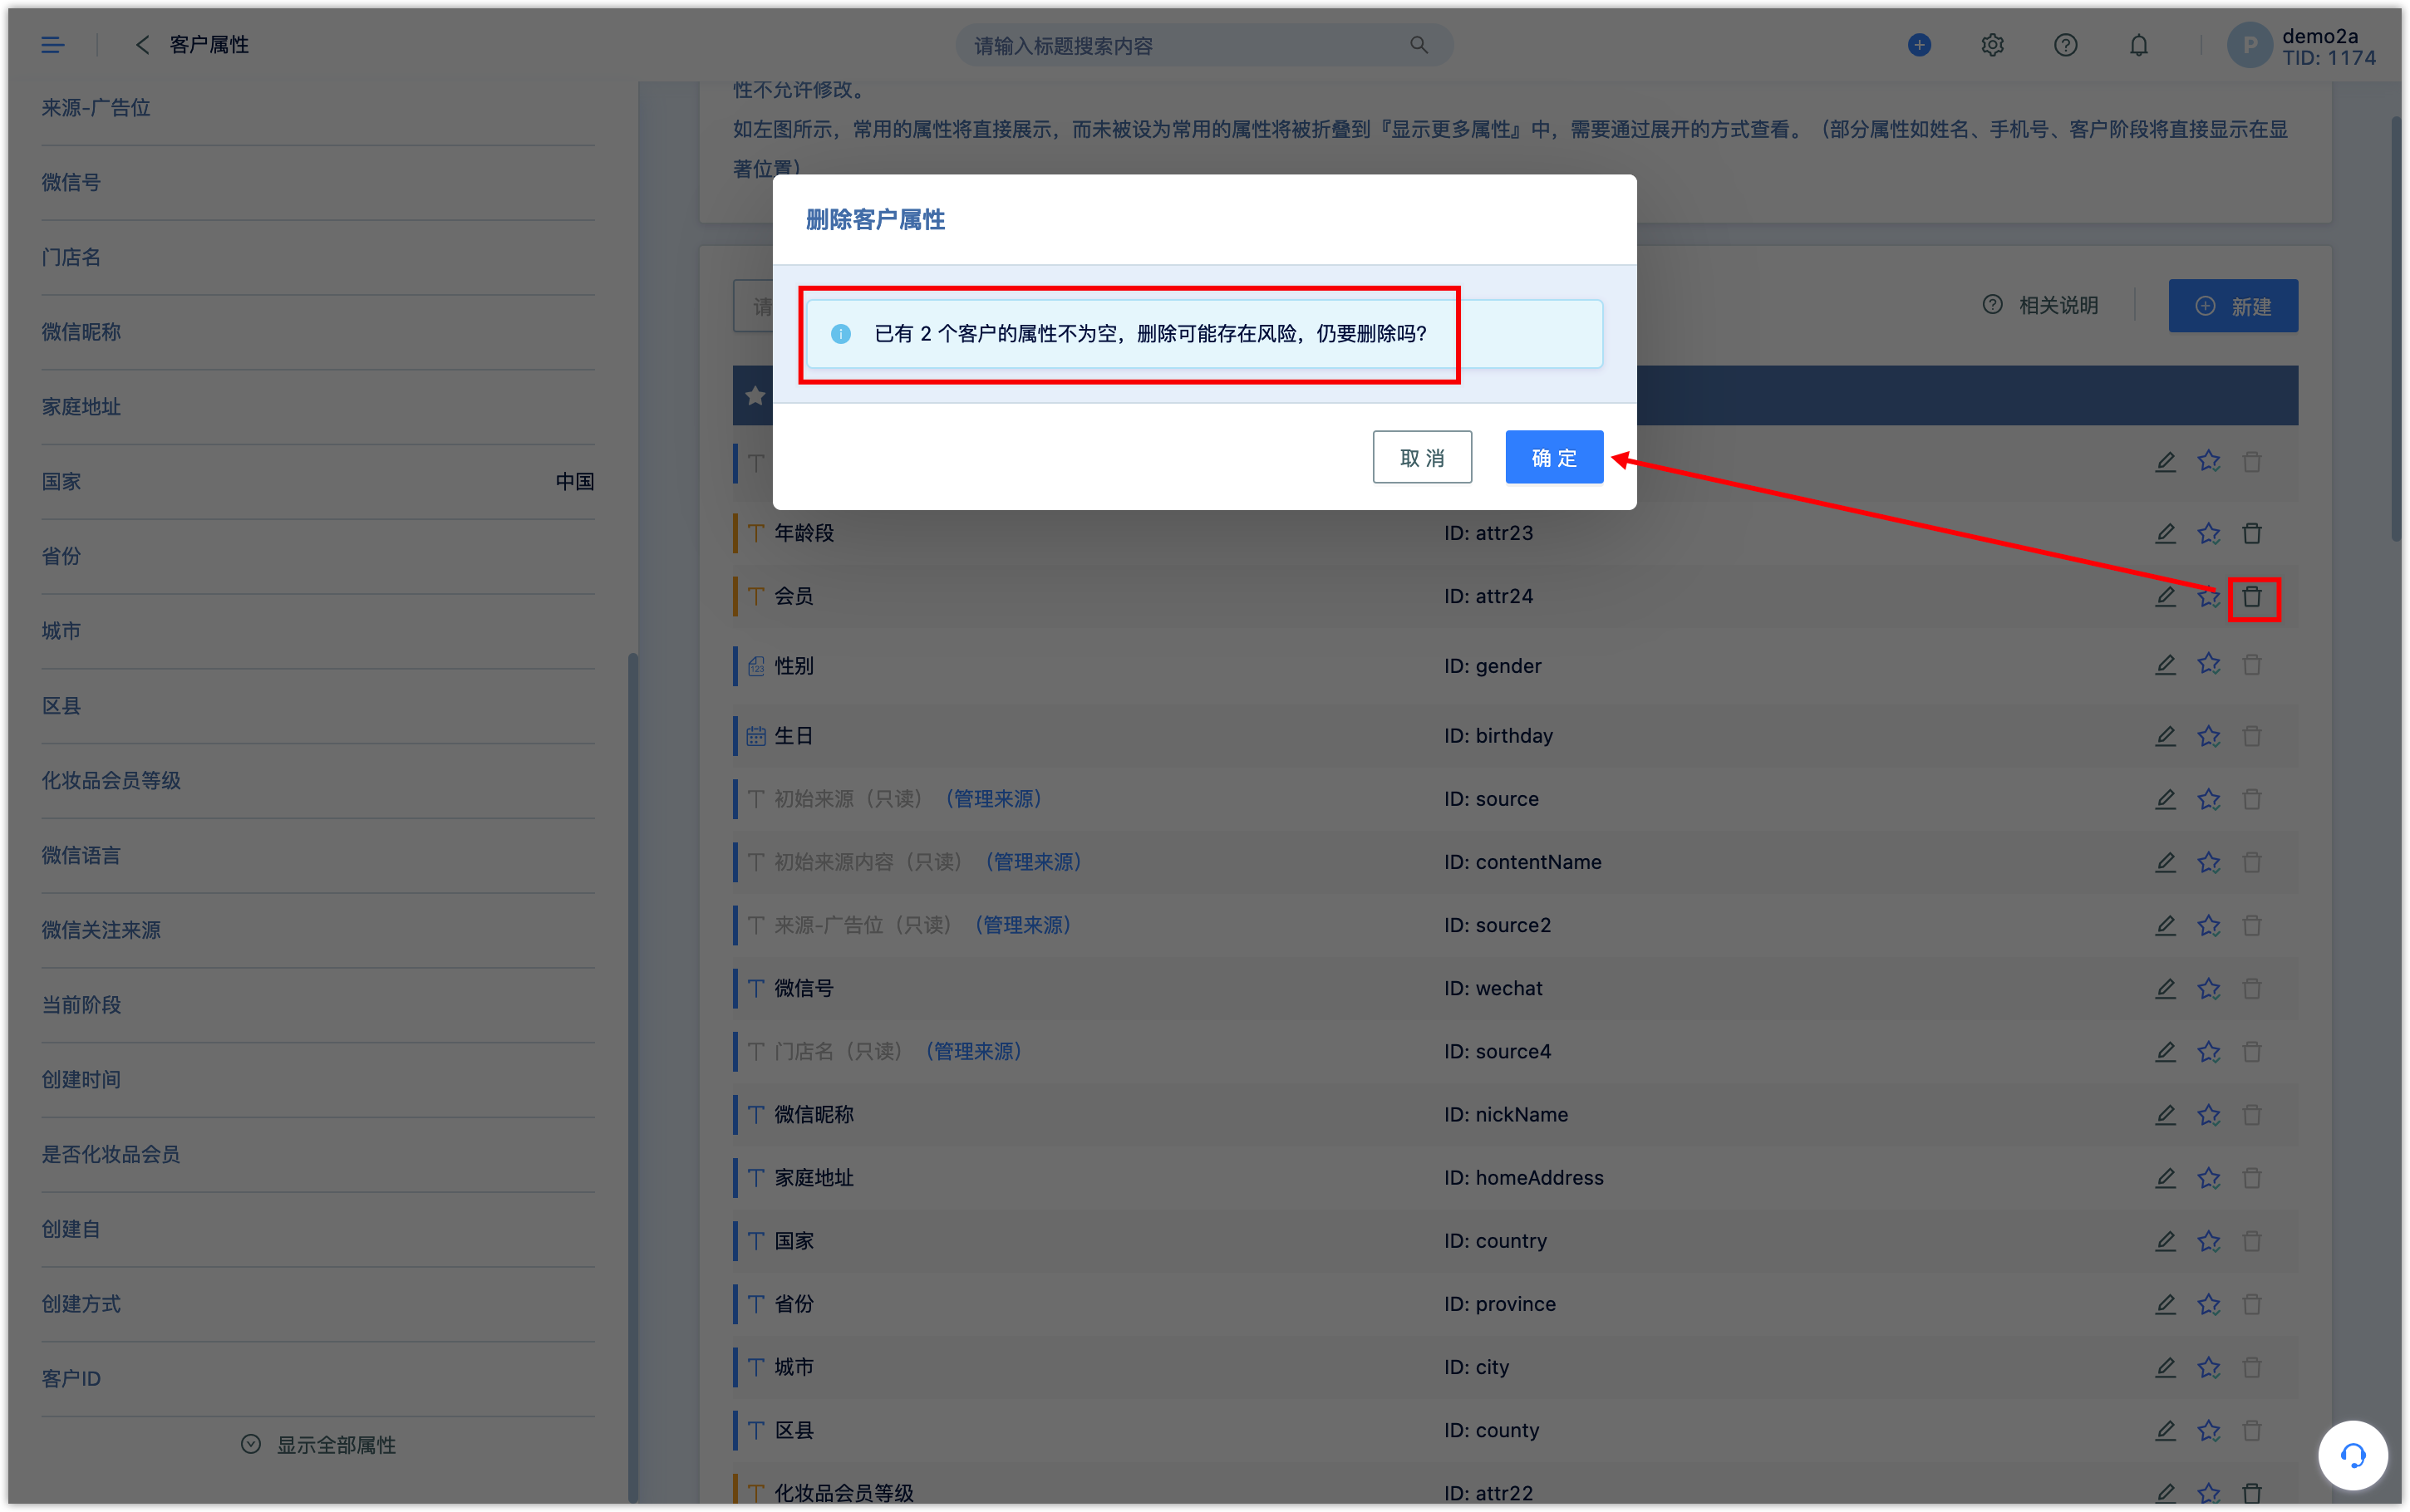2410x1512 pixels.
Task: Open the notifications bell icon
Action: coord(2138,45)
